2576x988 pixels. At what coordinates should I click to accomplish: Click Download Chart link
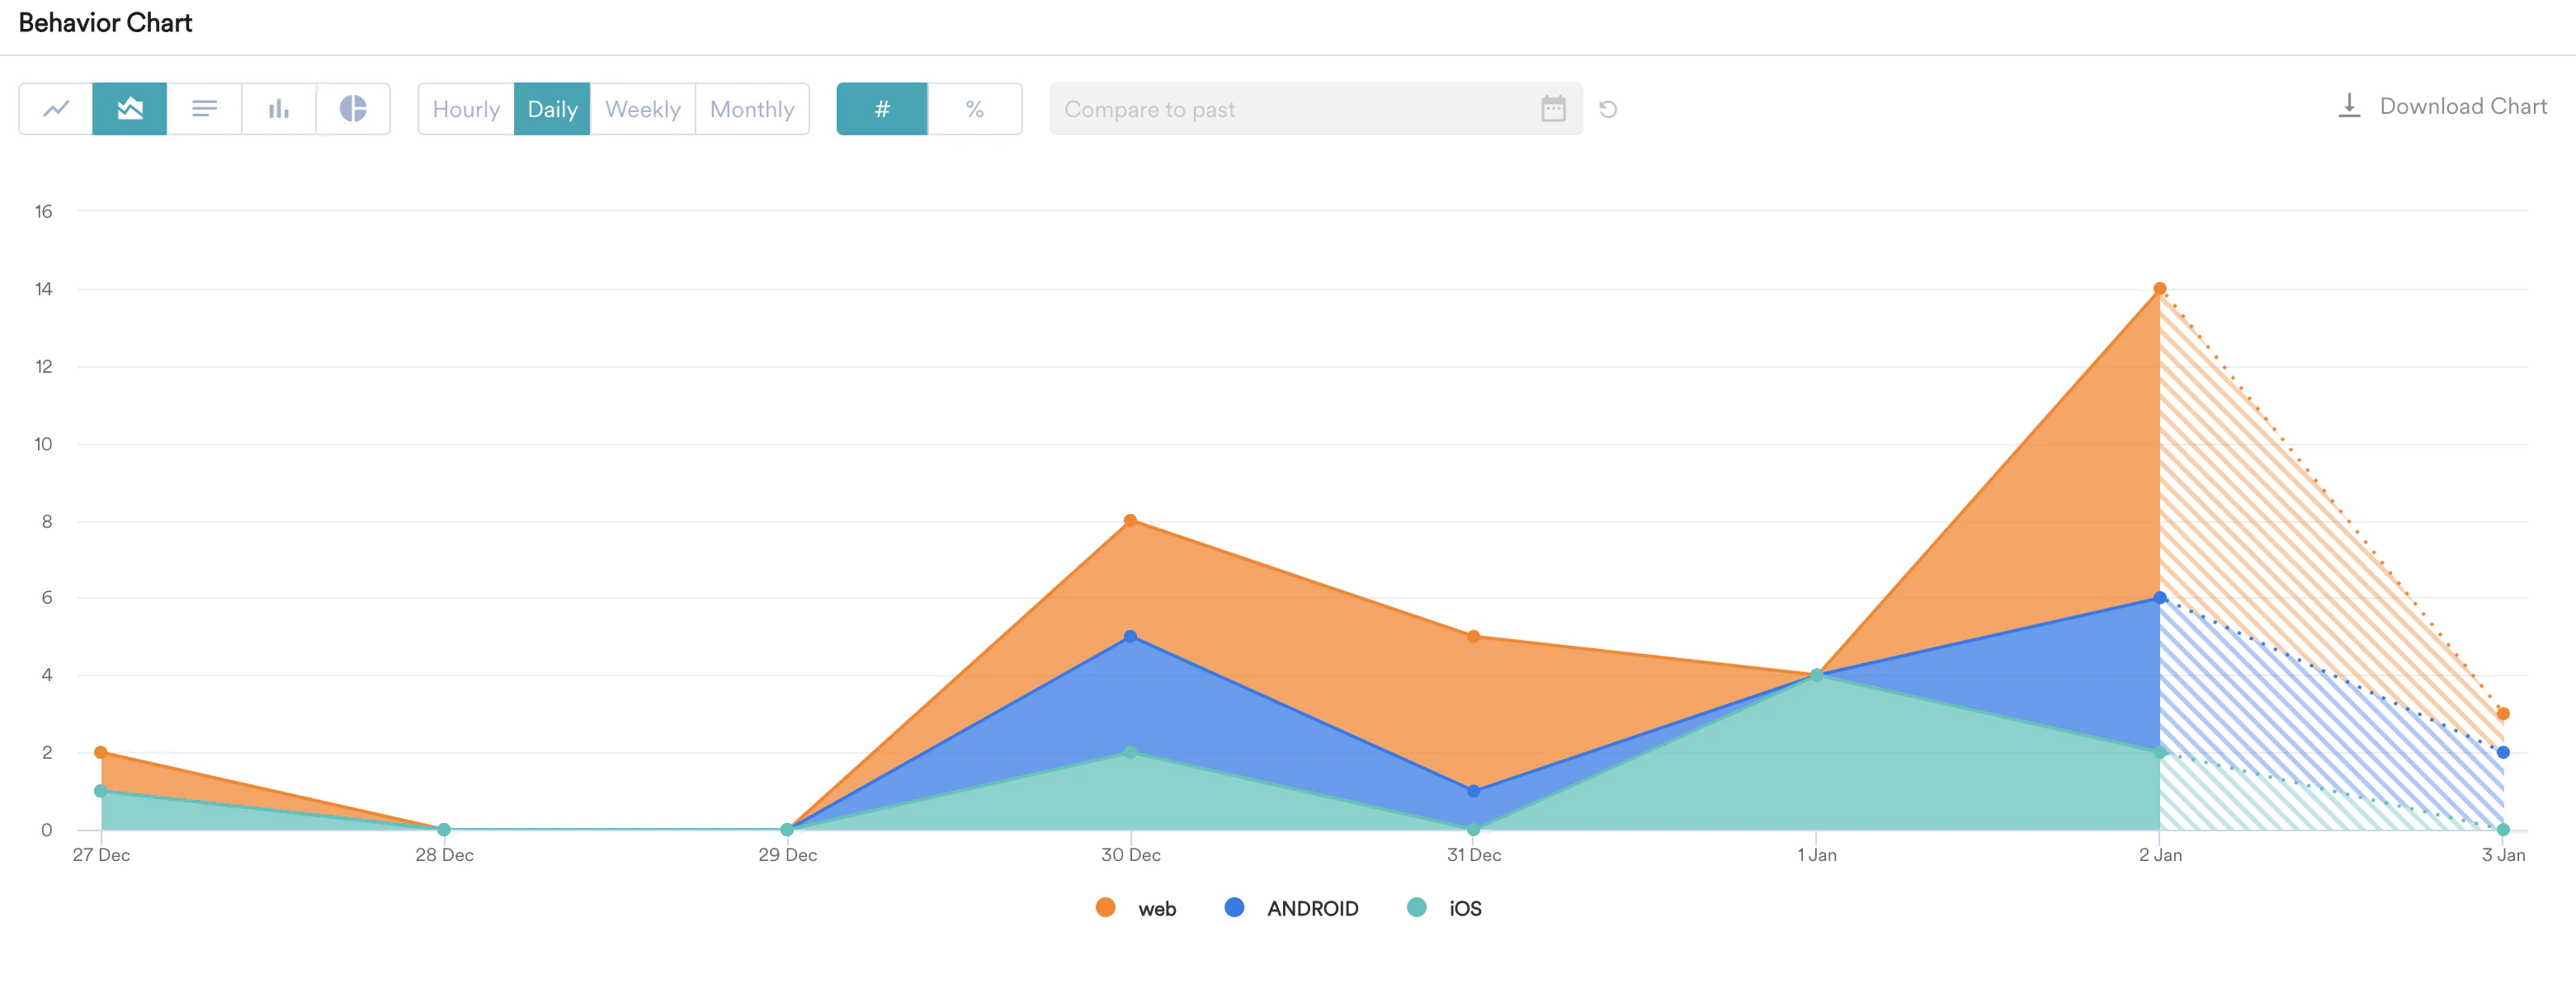coord(2462,106)
